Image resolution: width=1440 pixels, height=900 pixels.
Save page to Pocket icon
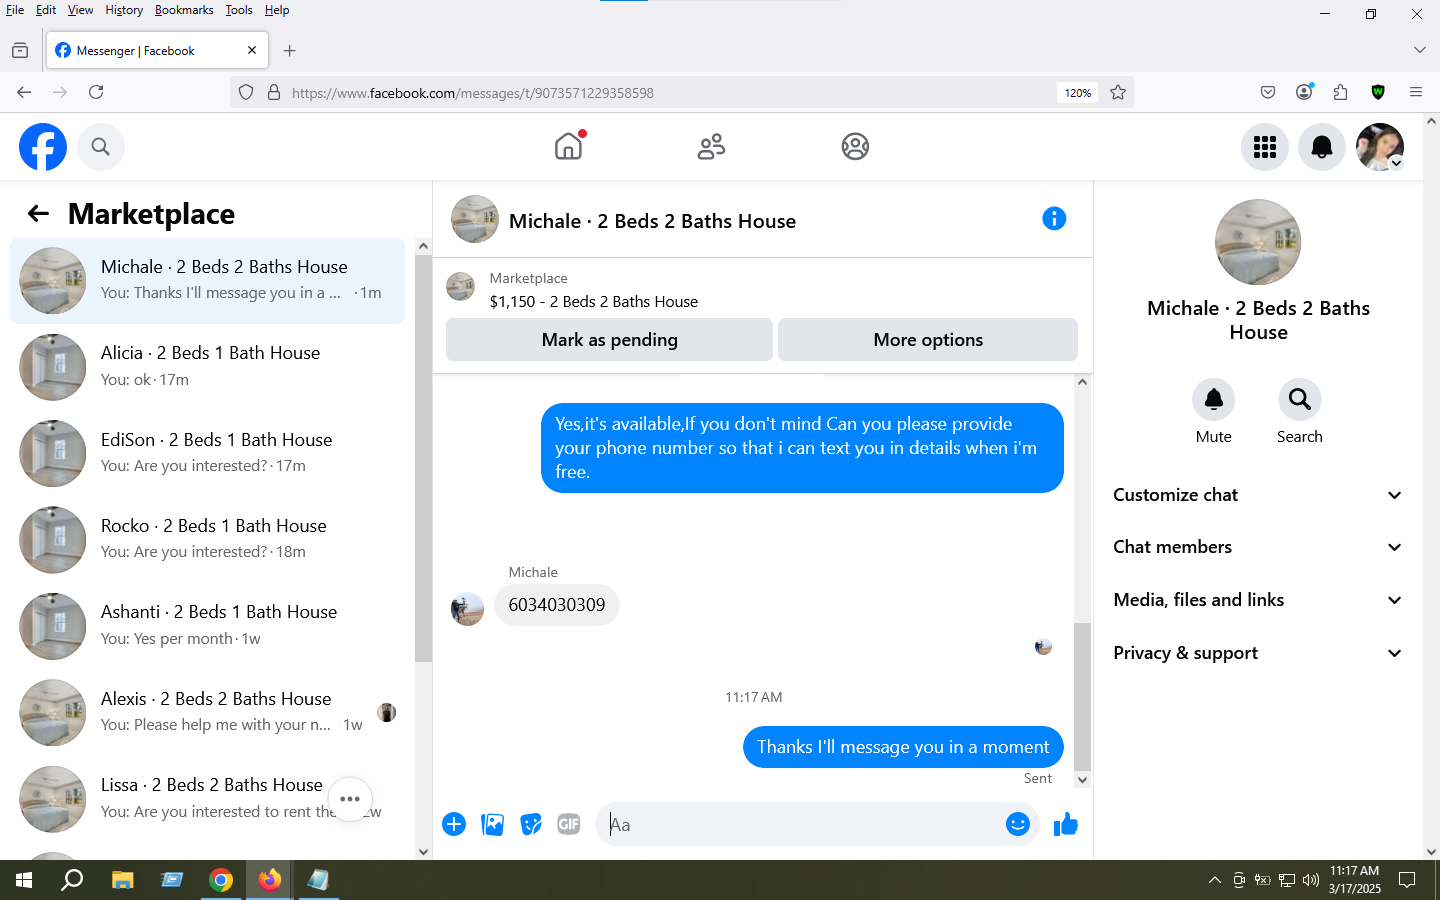1268,92
